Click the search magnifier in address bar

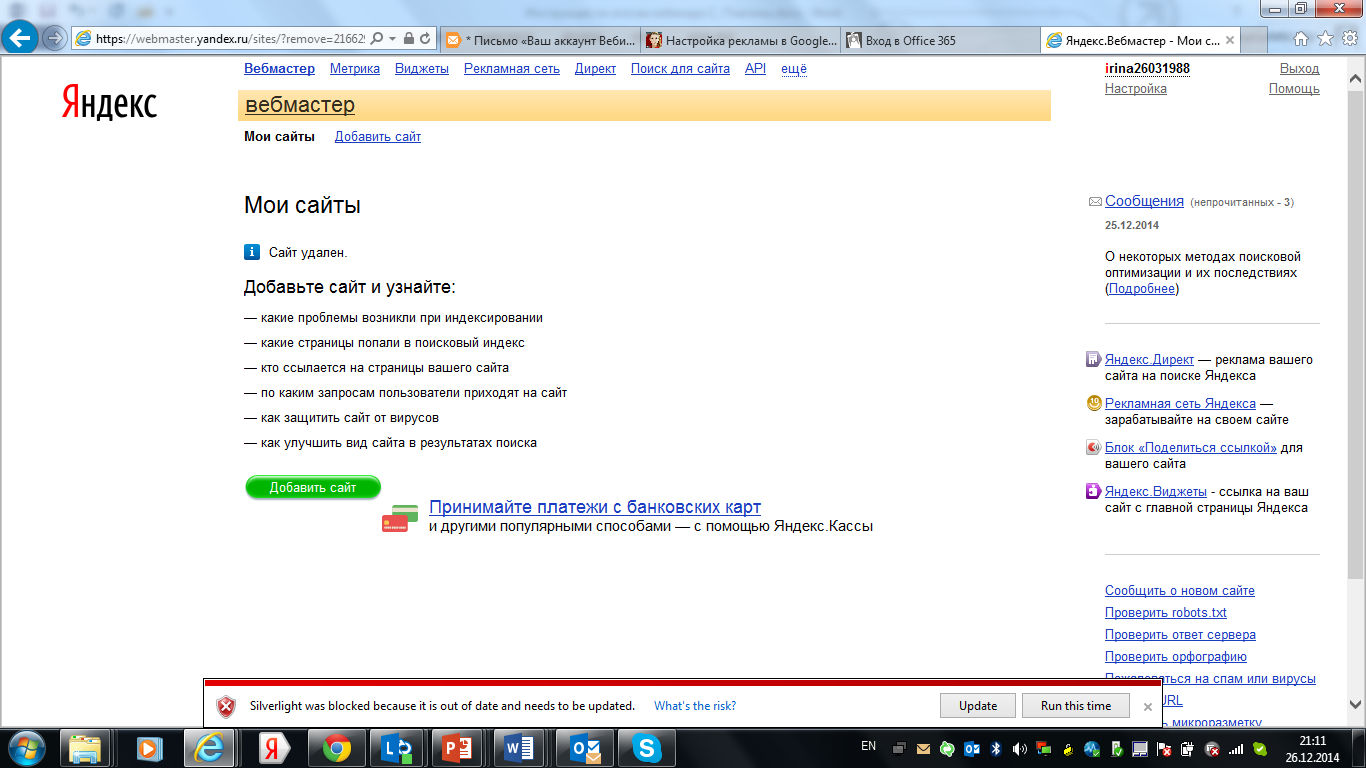tap(377, 39)
